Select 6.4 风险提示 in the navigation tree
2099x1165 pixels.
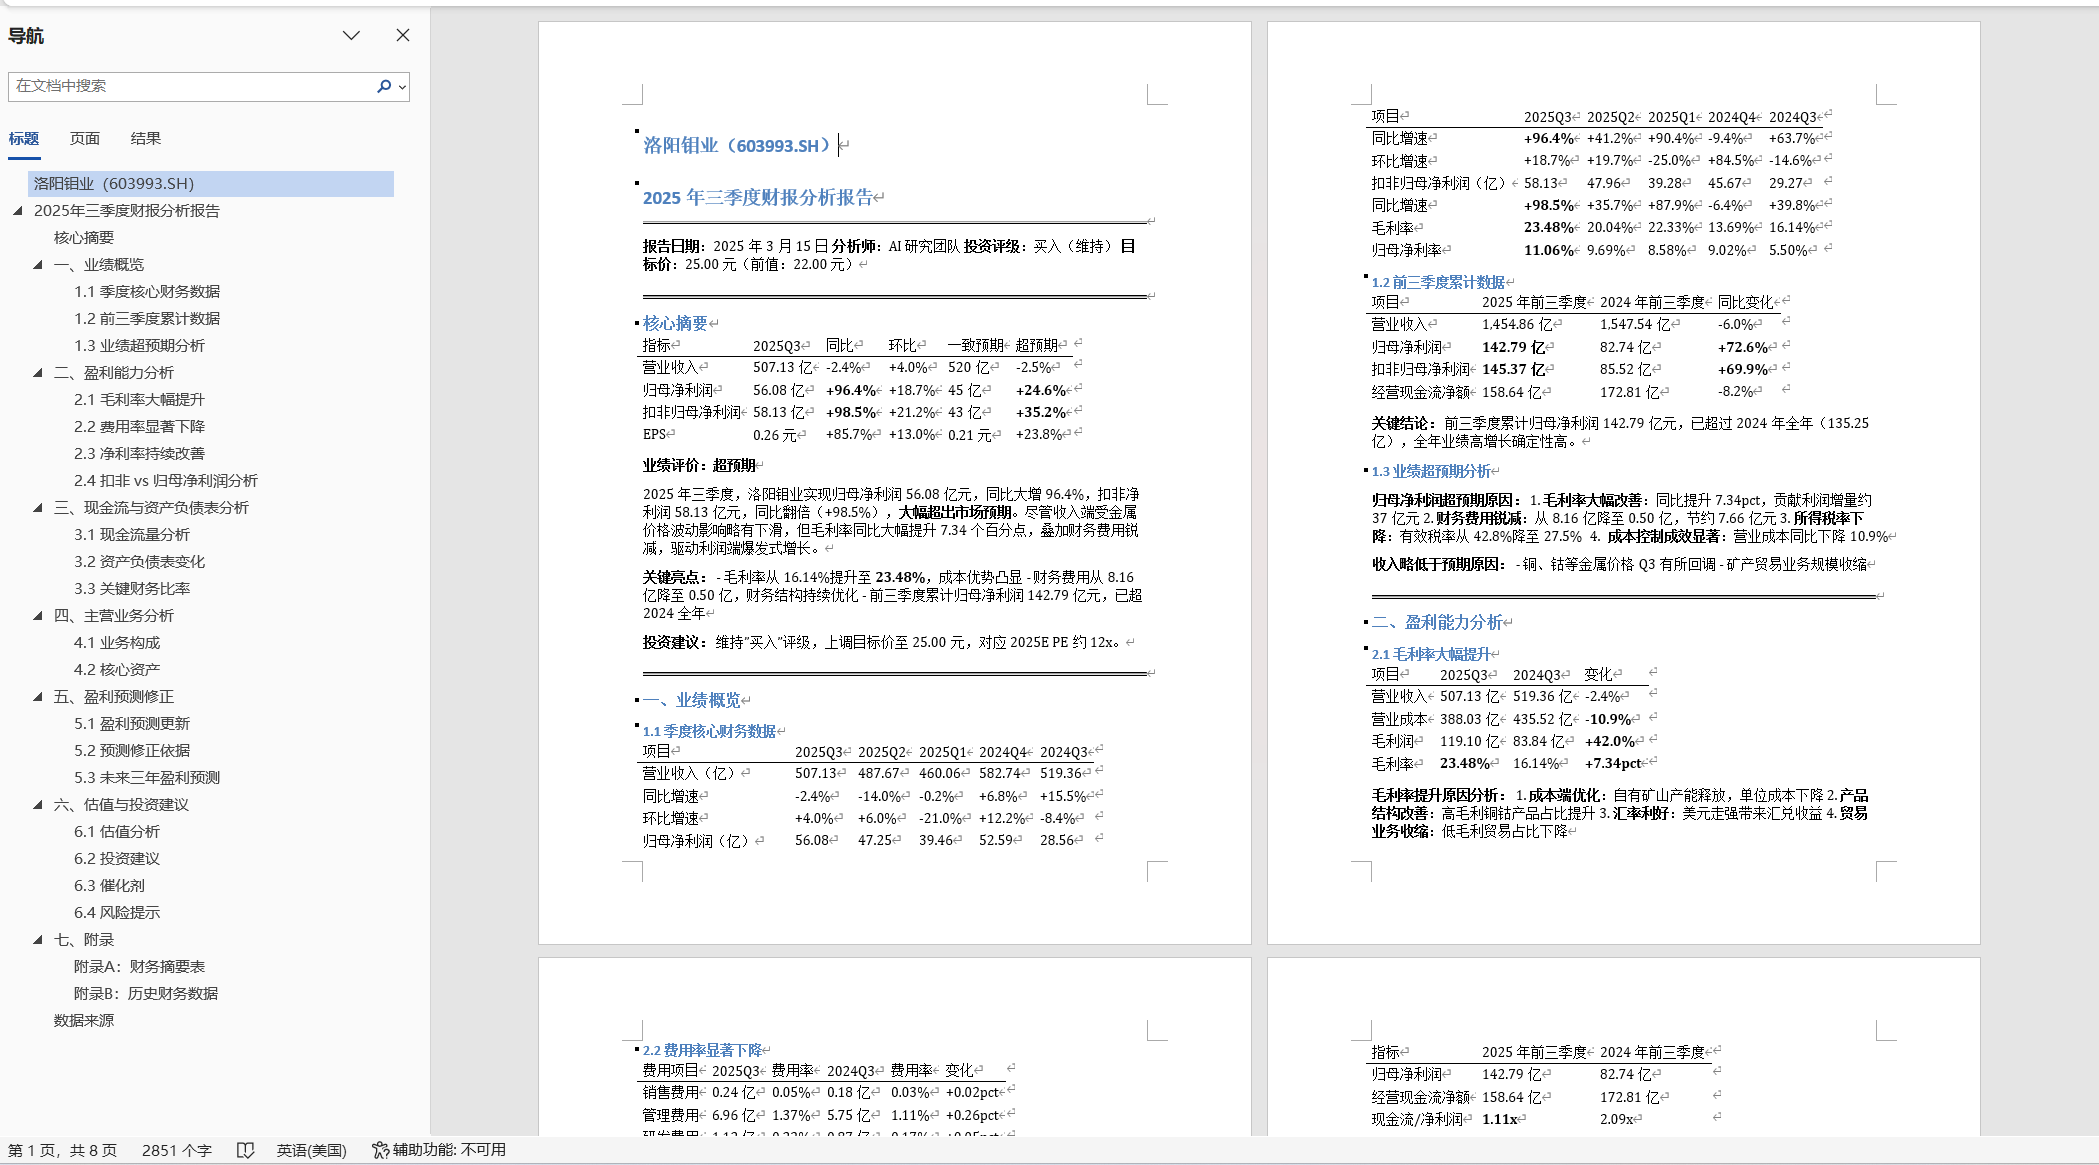[117, 912]
